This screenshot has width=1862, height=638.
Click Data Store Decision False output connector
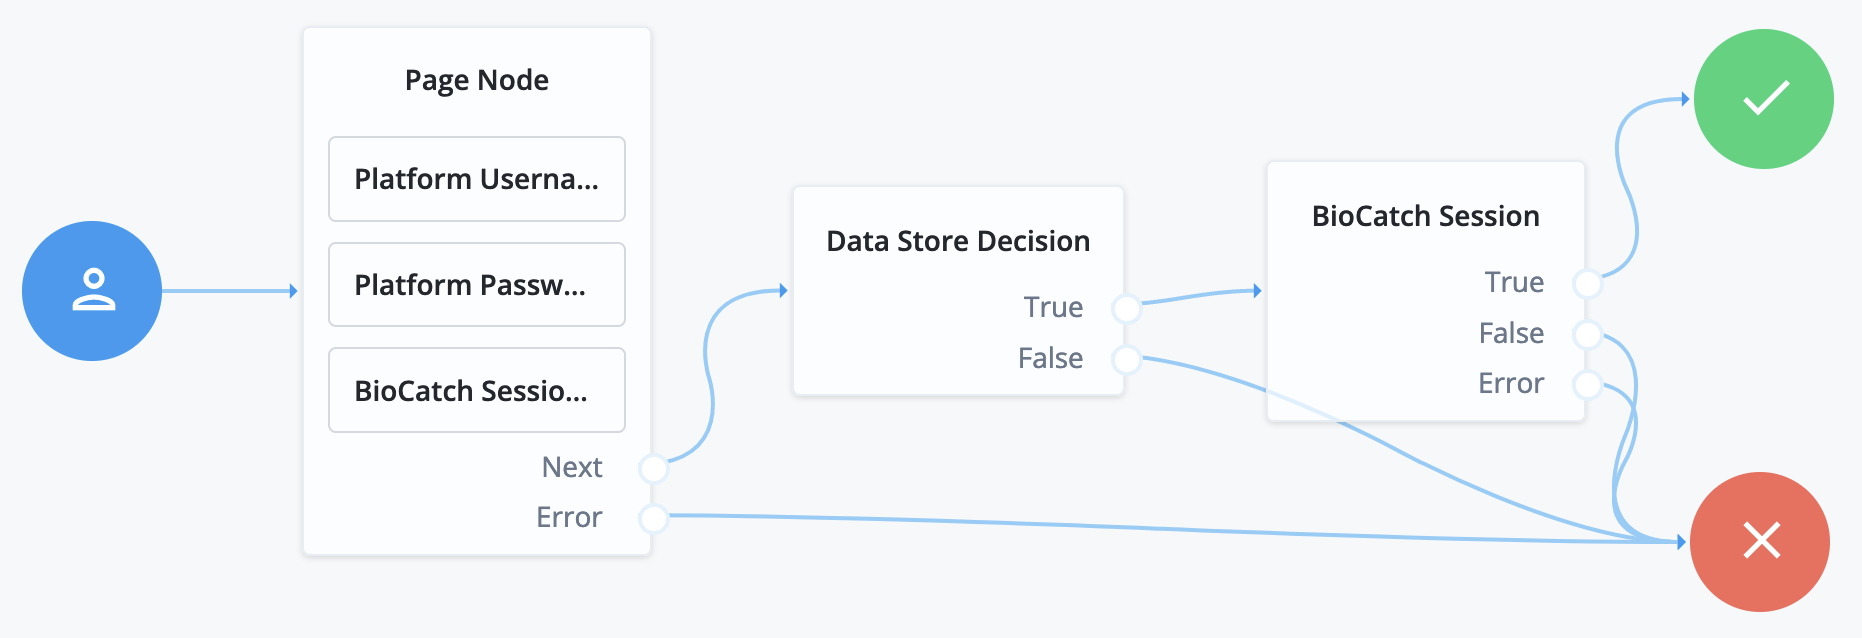click(1126, 359)
